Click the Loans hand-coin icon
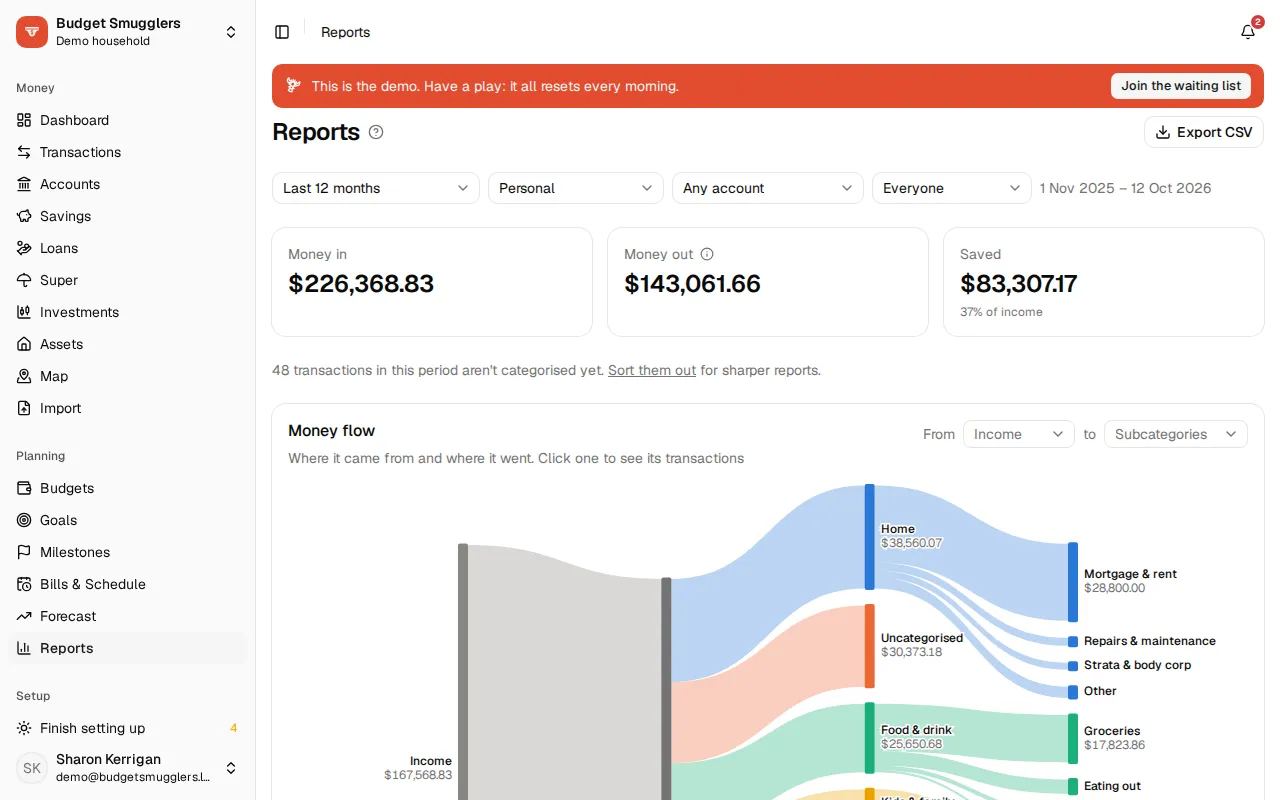1280x800 pixels. point(24,248)
